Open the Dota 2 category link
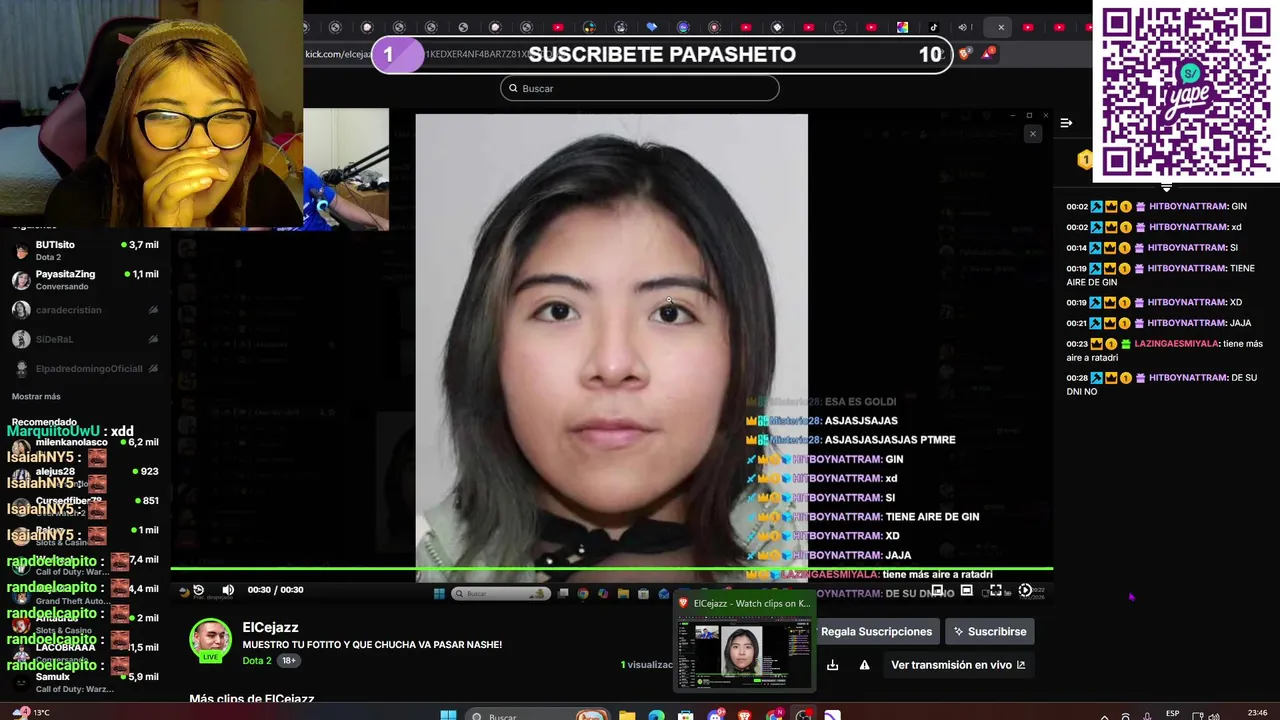 click(x=257, y=661)
